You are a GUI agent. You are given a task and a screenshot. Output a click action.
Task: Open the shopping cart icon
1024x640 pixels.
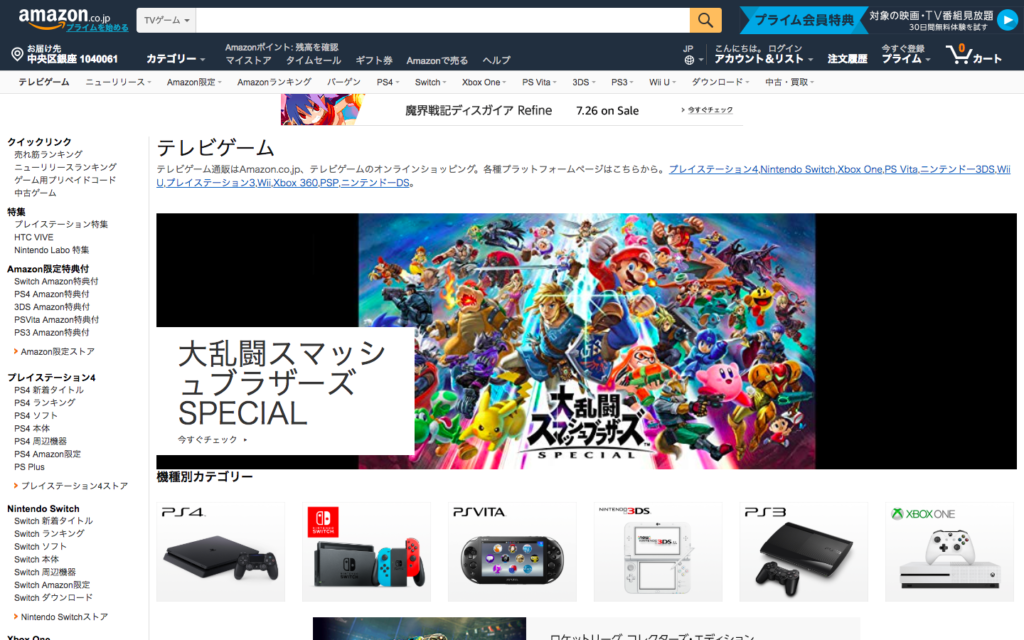(x=973, y=54)
